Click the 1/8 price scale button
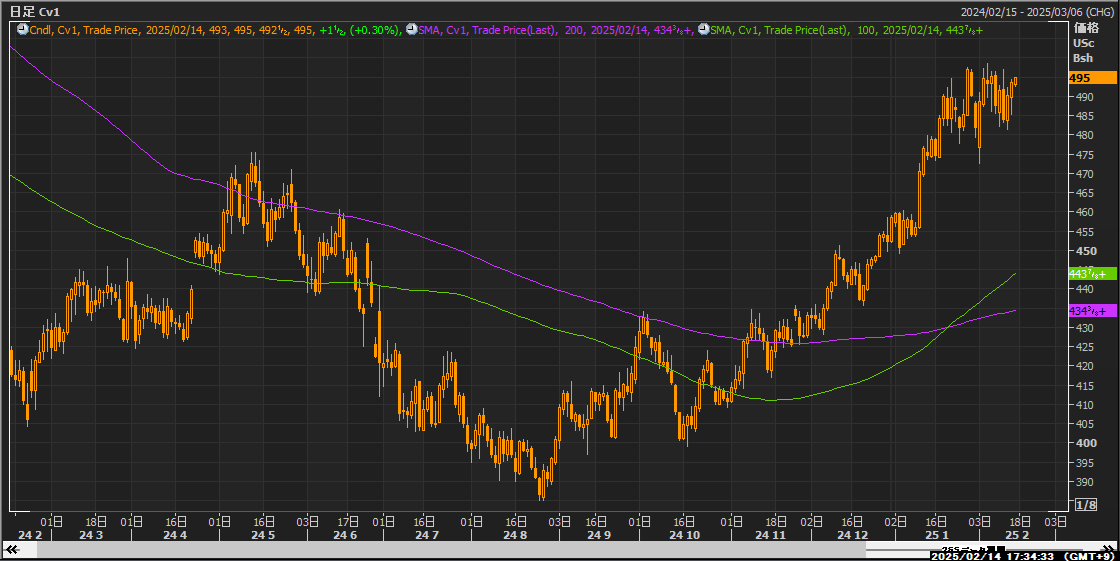 point(1085,505)
